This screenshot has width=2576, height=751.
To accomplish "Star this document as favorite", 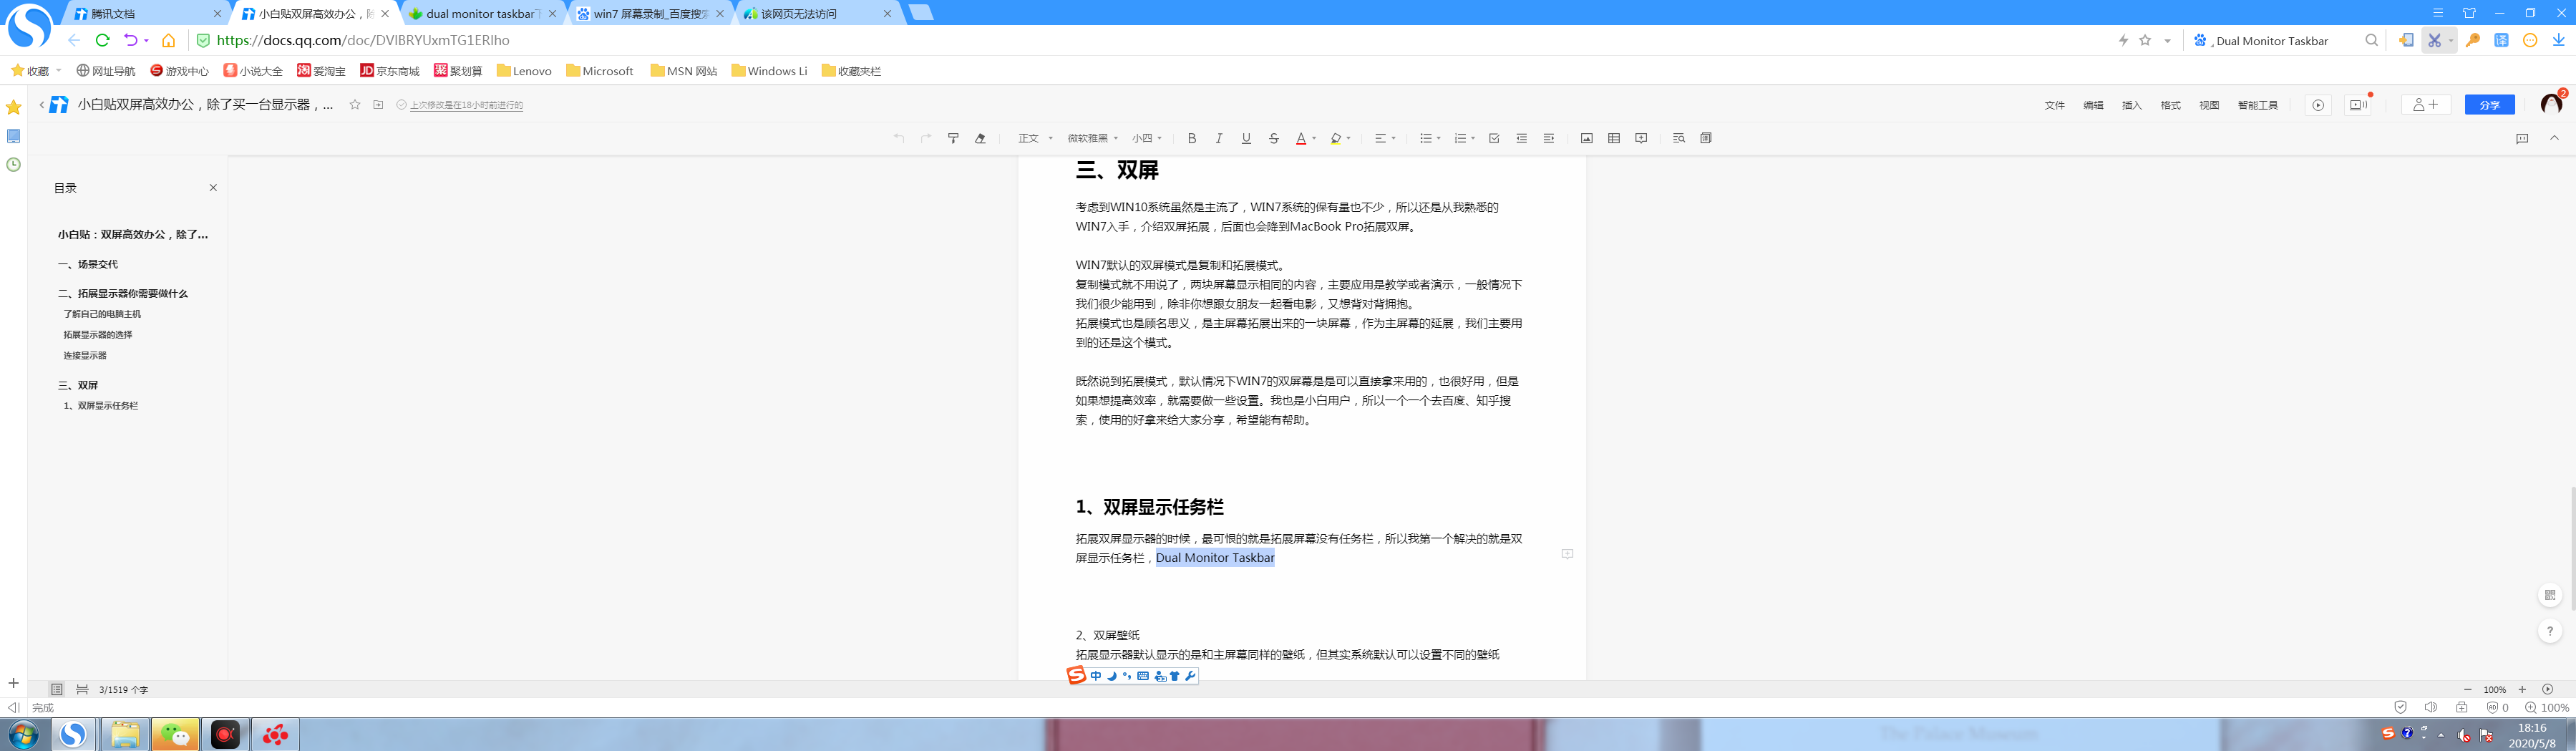I will pos(355,105).
